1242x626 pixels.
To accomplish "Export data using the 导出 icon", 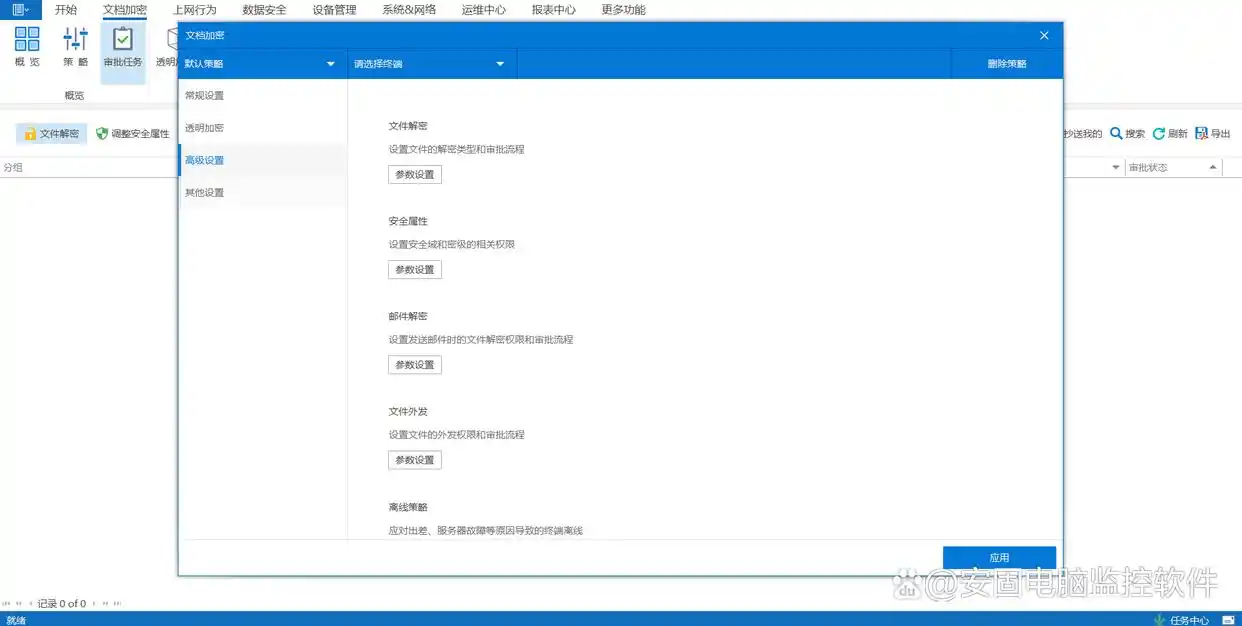I will coord(1204,132).
